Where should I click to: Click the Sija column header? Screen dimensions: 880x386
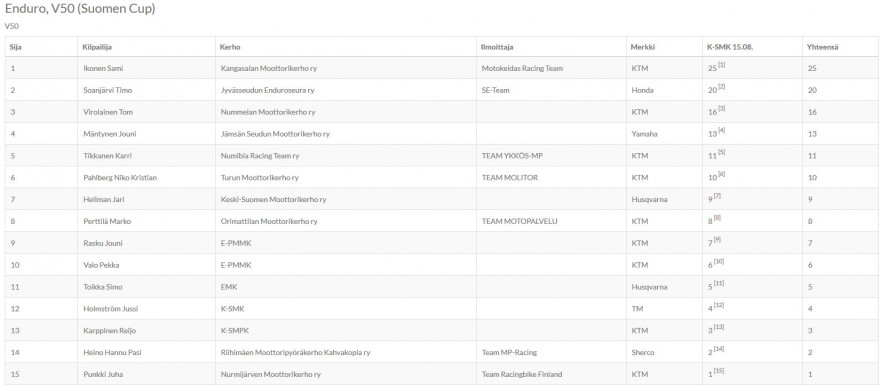[15, 47]
